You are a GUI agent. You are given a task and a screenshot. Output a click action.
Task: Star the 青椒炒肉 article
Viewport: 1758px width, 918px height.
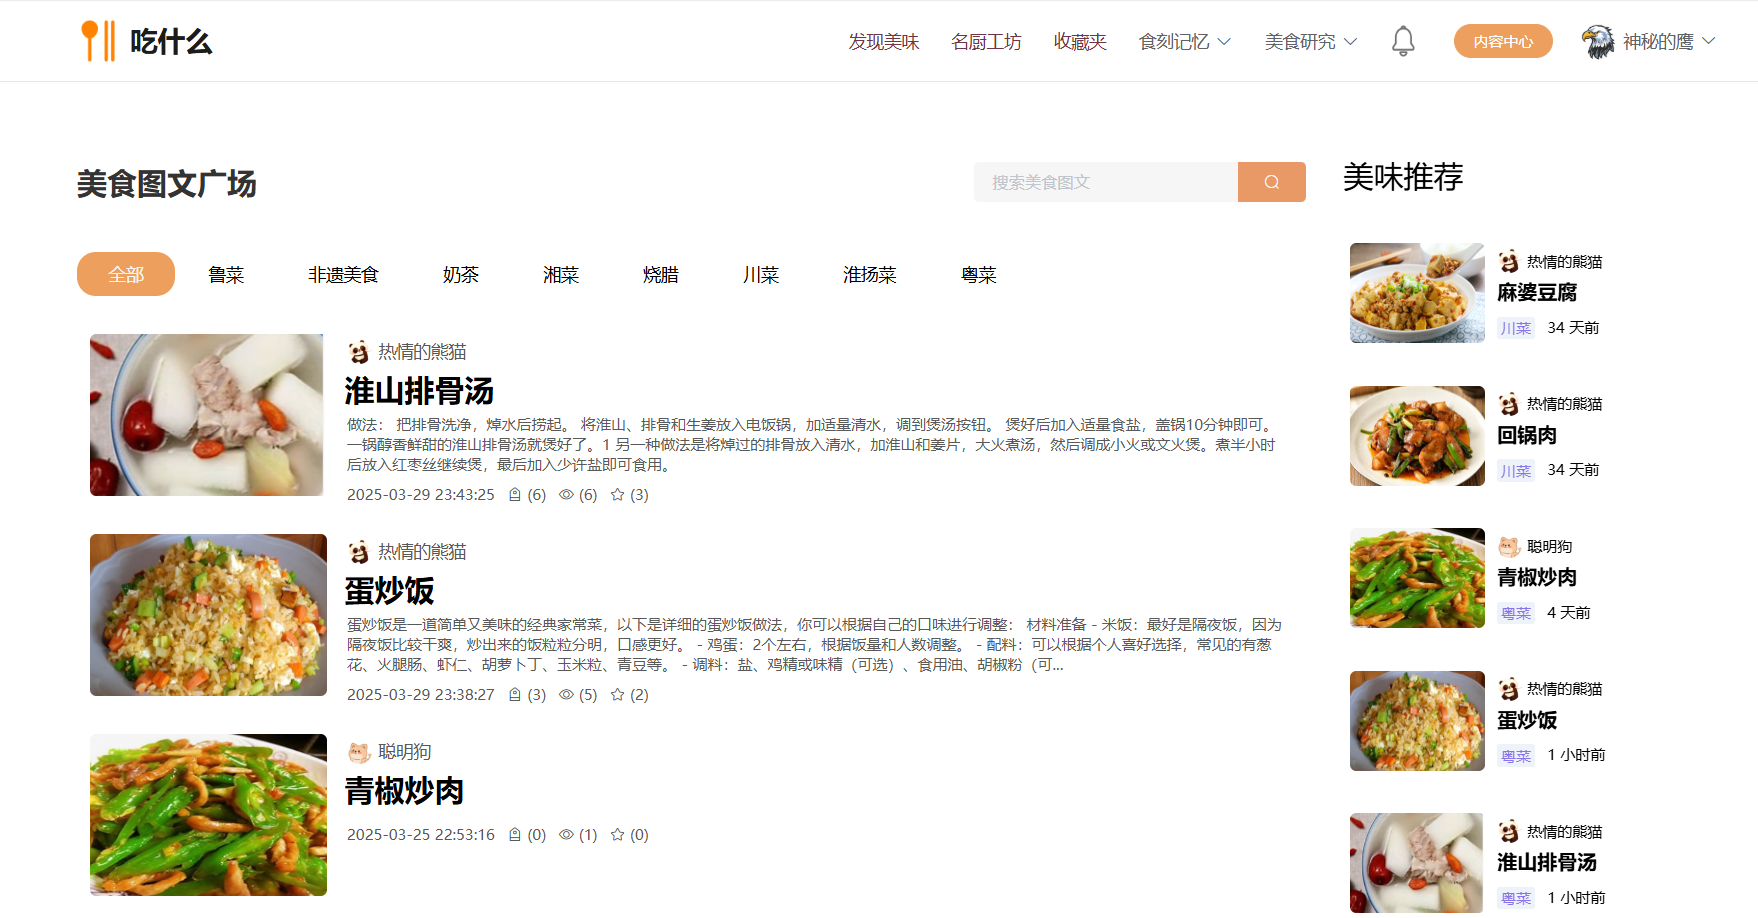tap(618, 835)
